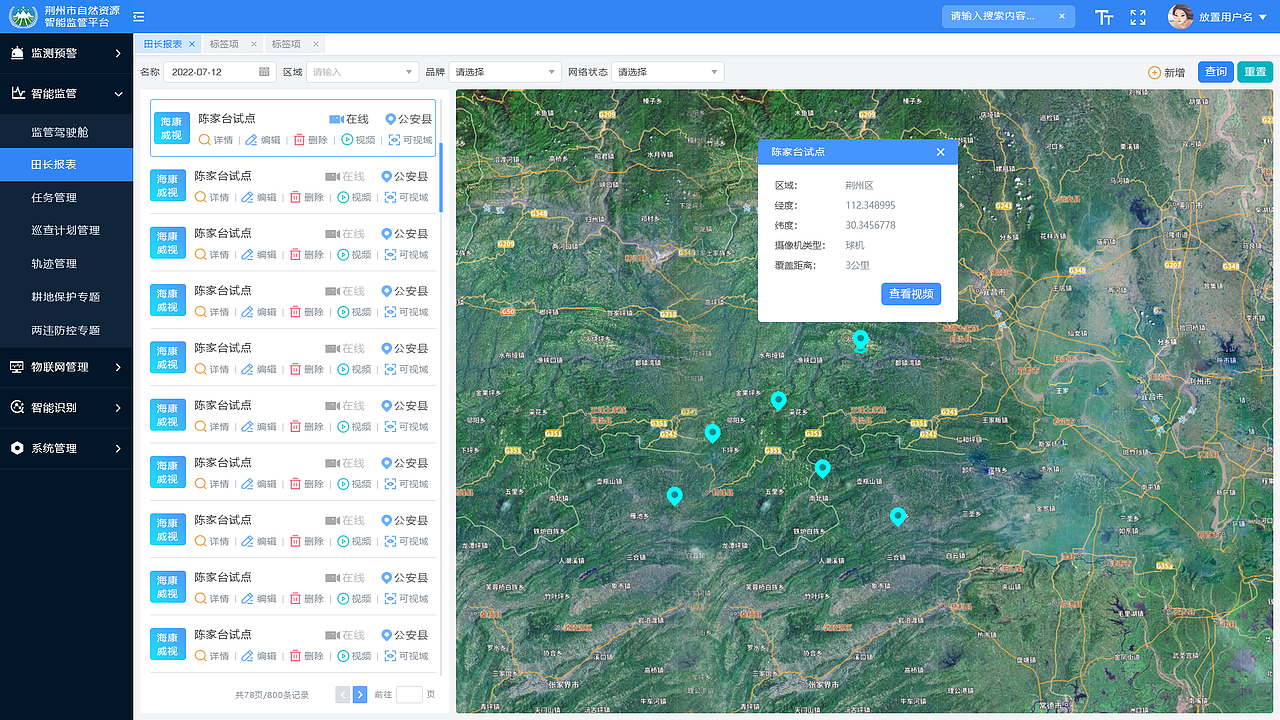This screenshot has height=720, width=1280.
Task: Open the 区域 dropdown
Action: tap(362, 72)
